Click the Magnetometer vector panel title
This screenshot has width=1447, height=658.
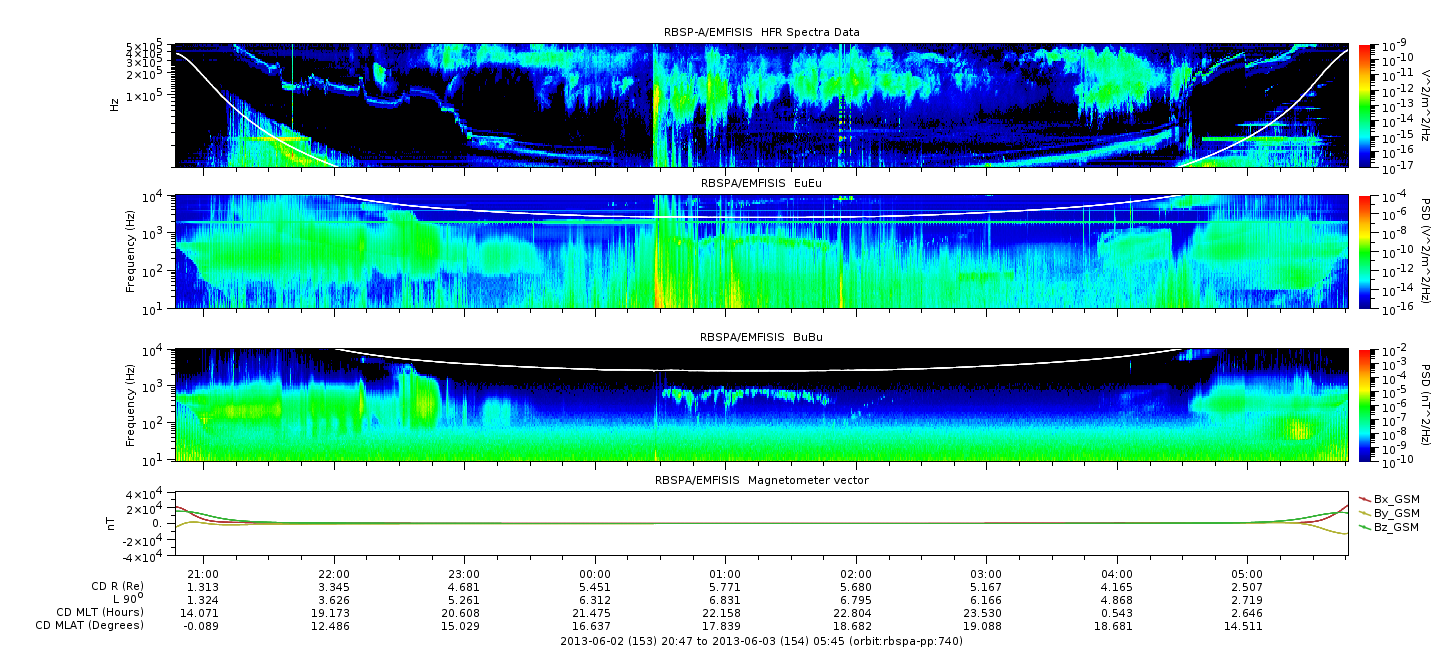click(761, 481)
